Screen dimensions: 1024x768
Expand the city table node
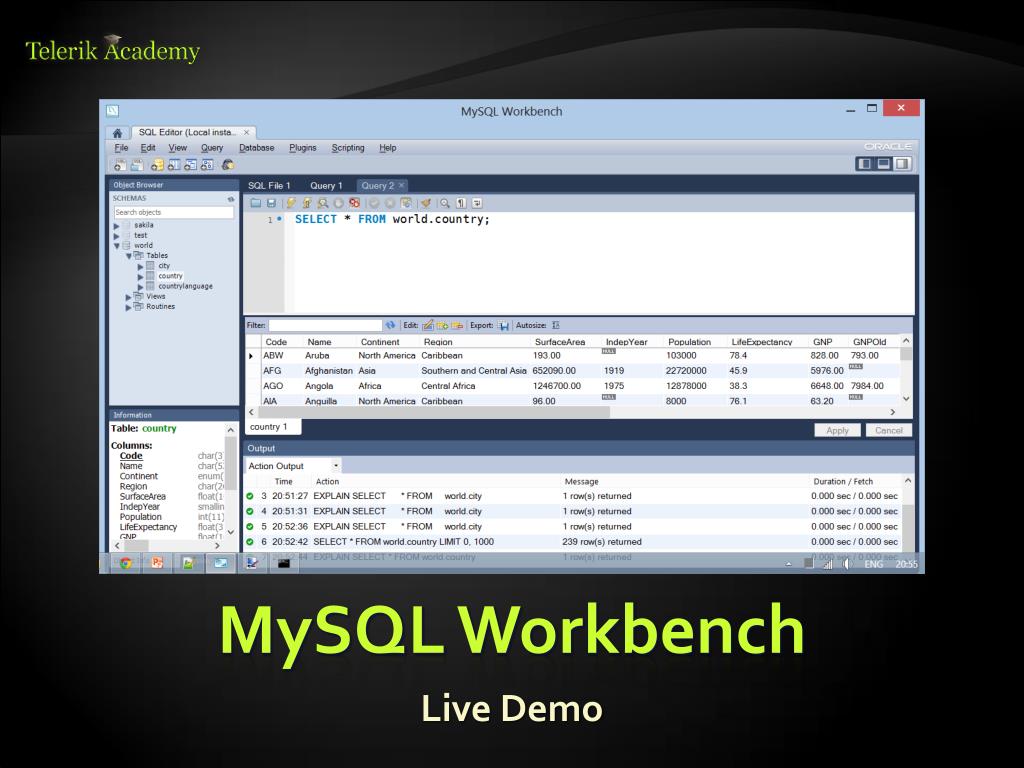[140, 266]
